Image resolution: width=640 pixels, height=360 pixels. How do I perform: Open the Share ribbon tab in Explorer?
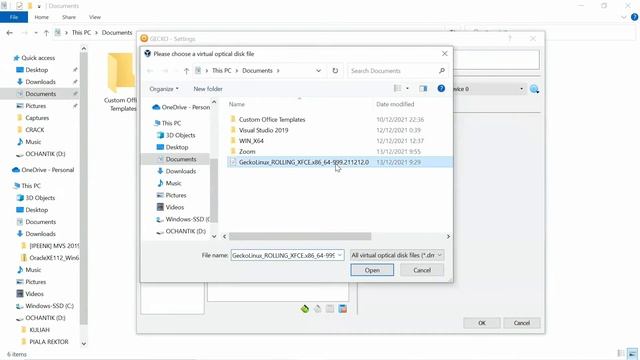69,17
